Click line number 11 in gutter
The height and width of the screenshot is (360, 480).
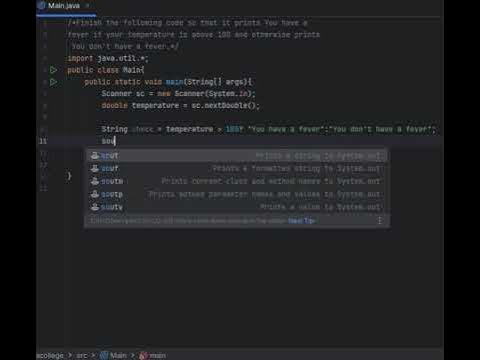coord(43,141)
